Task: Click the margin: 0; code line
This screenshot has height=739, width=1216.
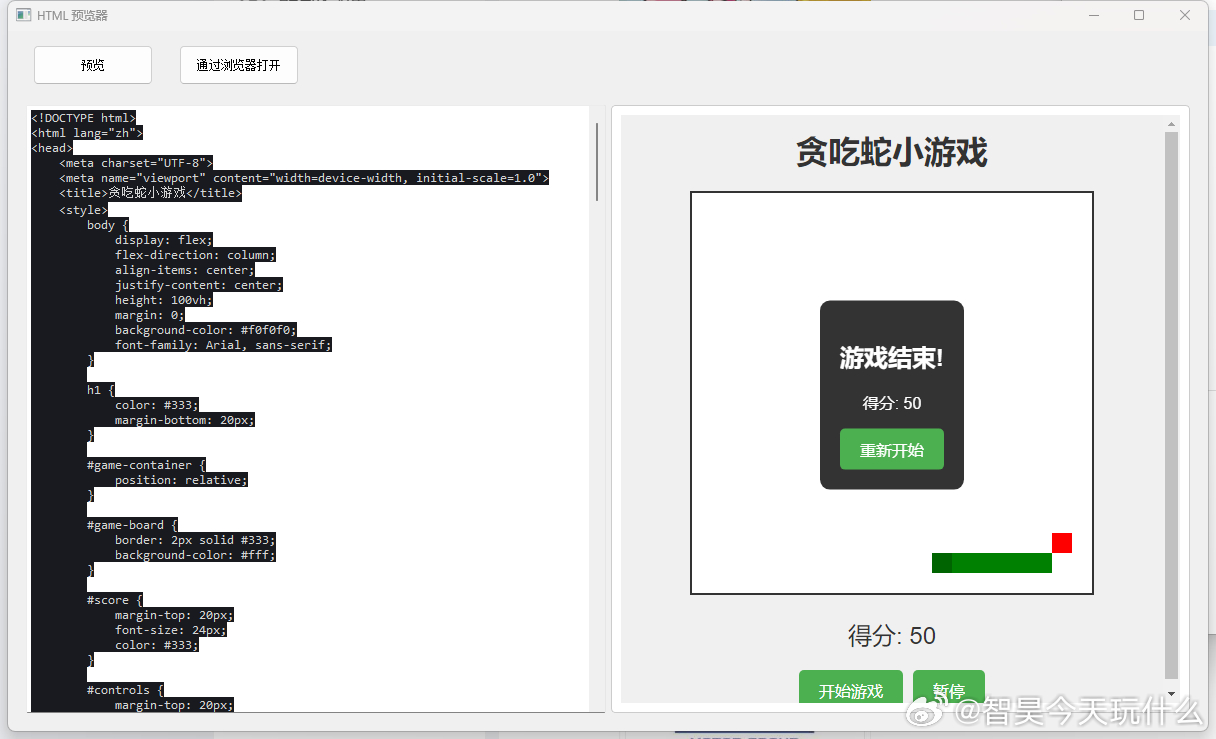Action: pyautogui.click(x=150, y=315)
